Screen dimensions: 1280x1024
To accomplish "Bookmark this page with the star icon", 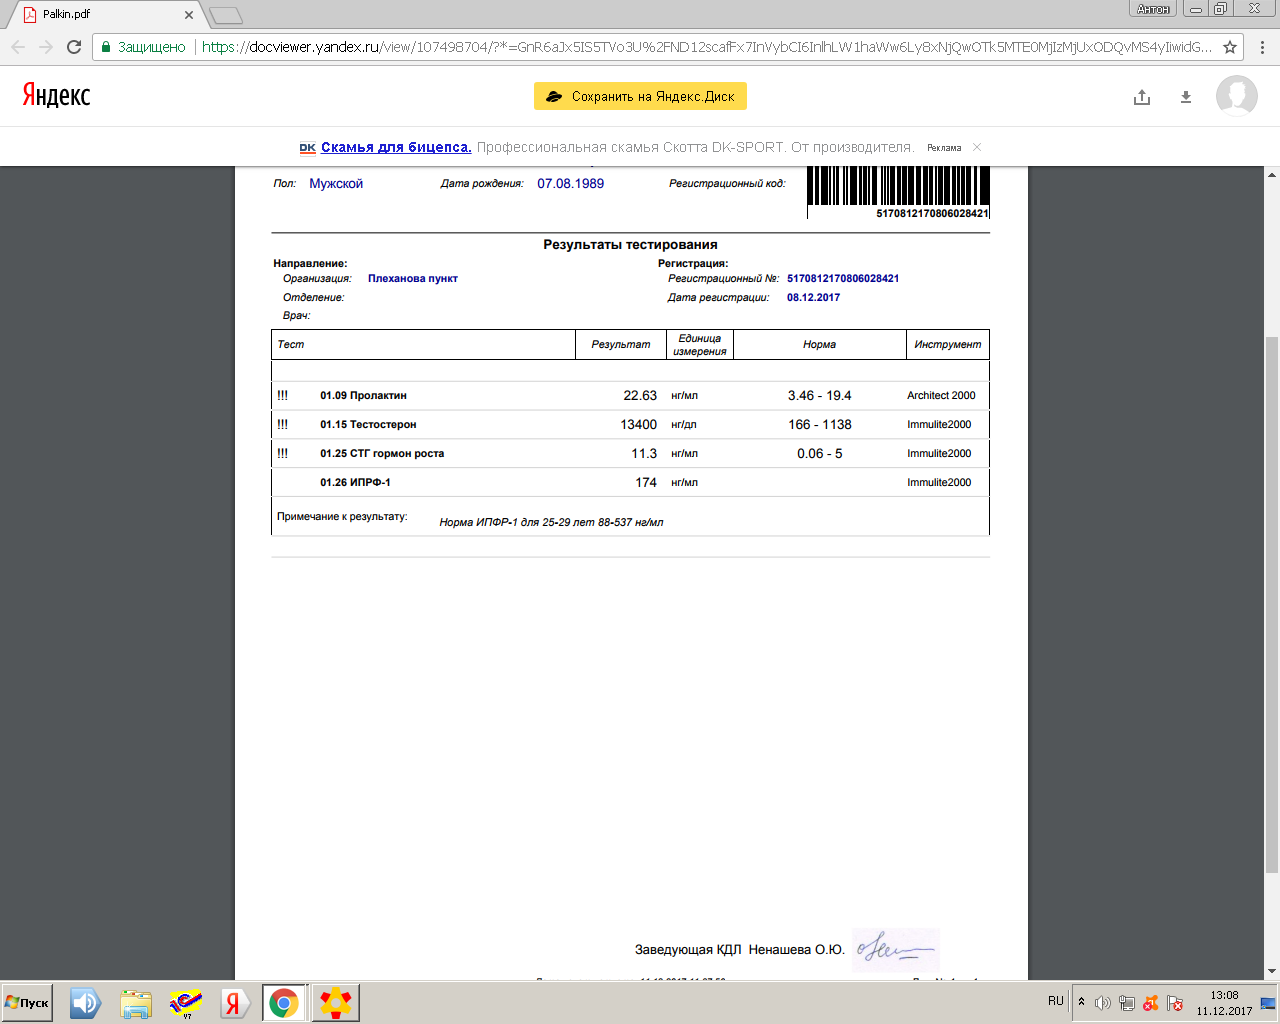I will tap(1230, 47).
